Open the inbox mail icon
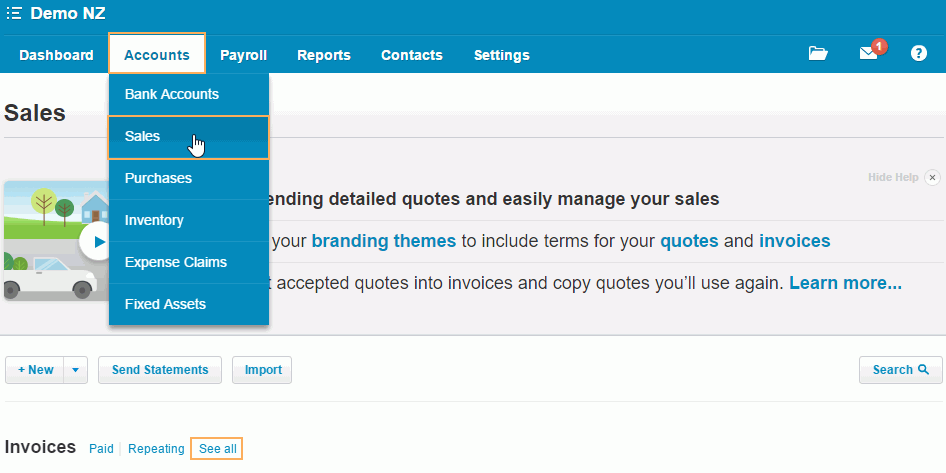Screen dimensions: 946x473 (869, 54)
